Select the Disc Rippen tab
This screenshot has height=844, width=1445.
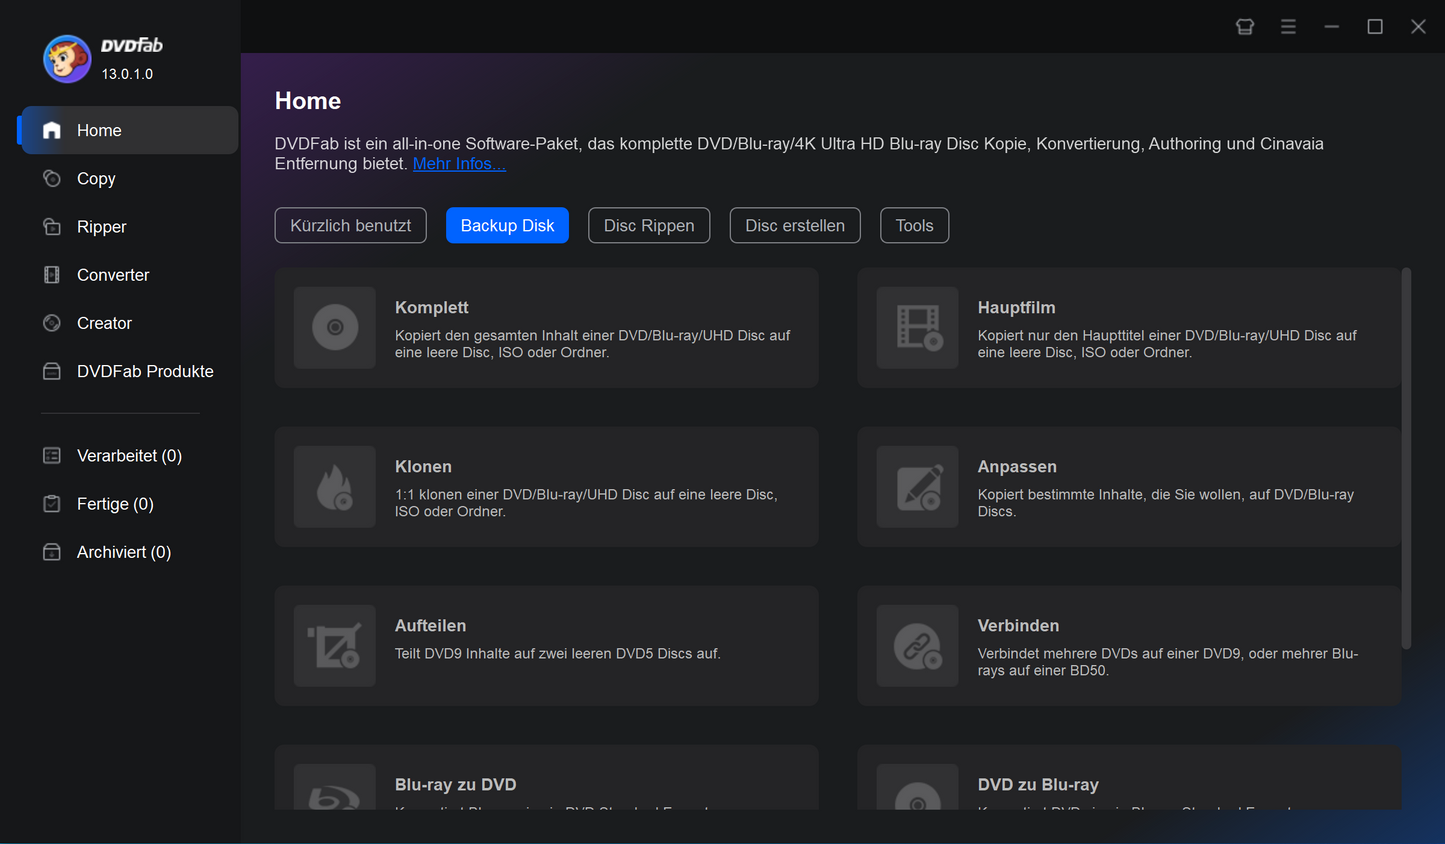click(649, 226)
